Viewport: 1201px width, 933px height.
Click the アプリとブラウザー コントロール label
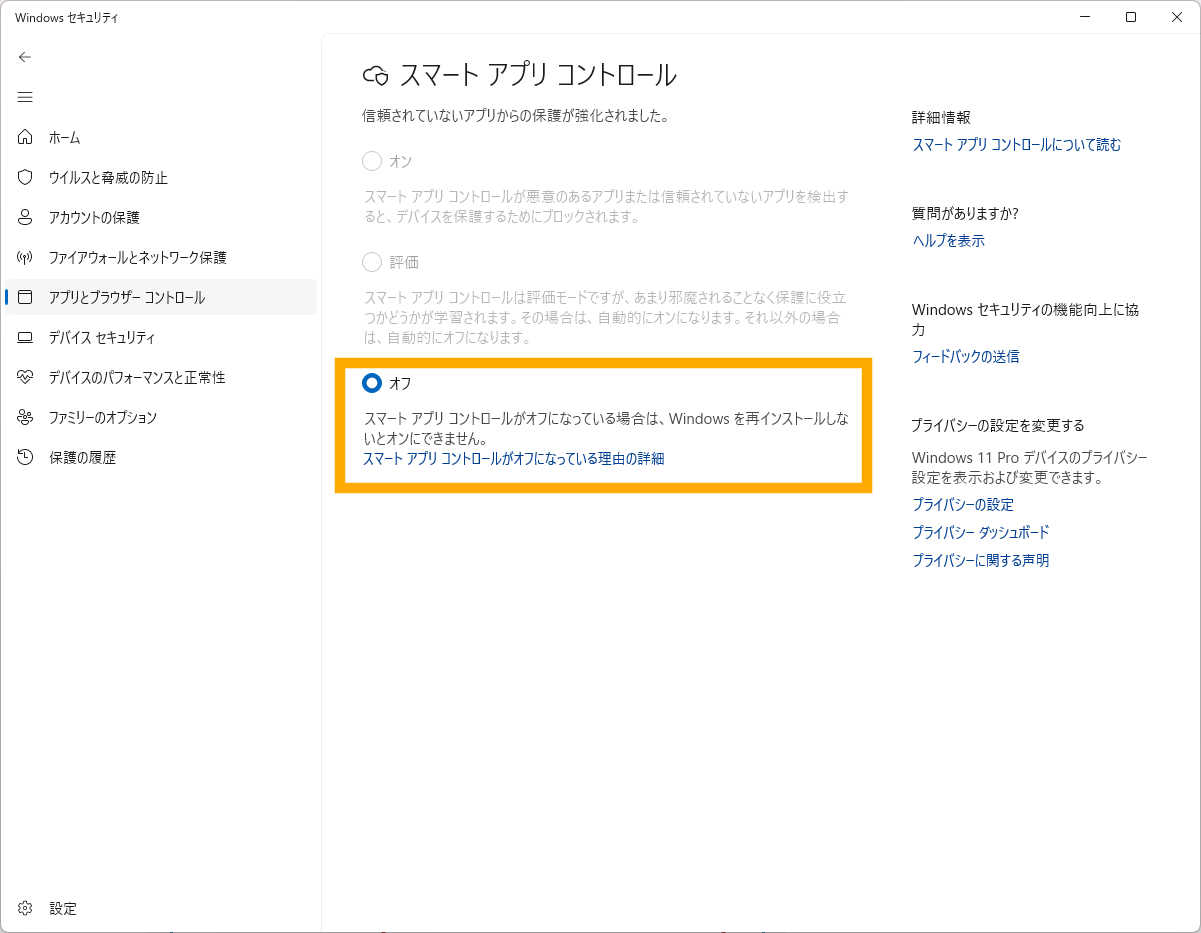point(127,297)
